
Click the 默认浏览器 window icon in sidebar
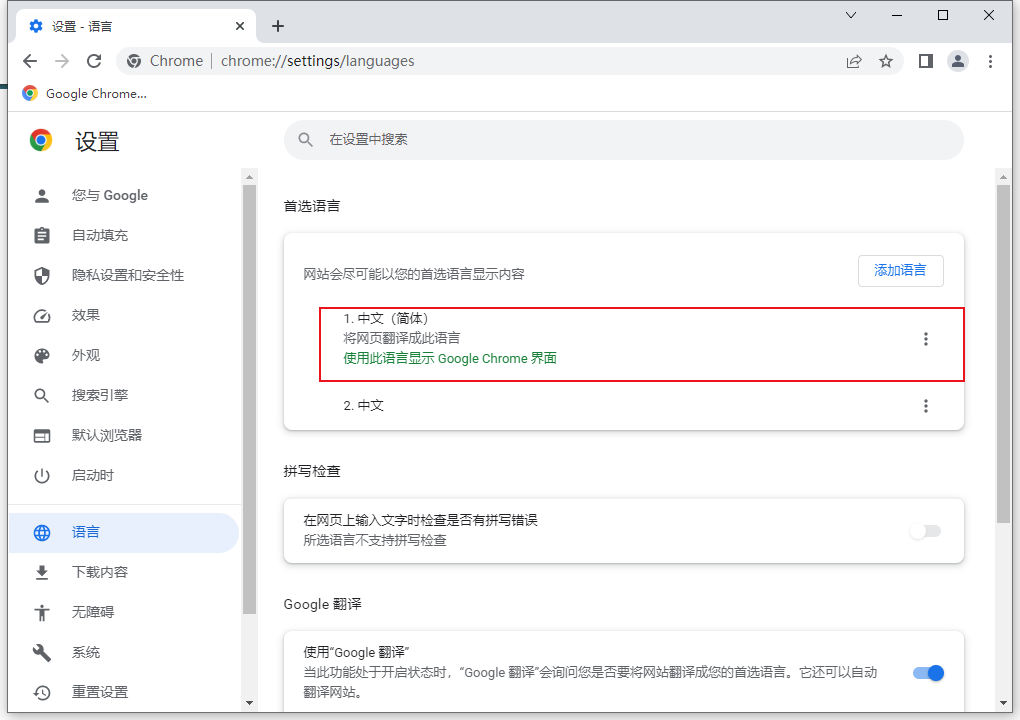point(42,436)
